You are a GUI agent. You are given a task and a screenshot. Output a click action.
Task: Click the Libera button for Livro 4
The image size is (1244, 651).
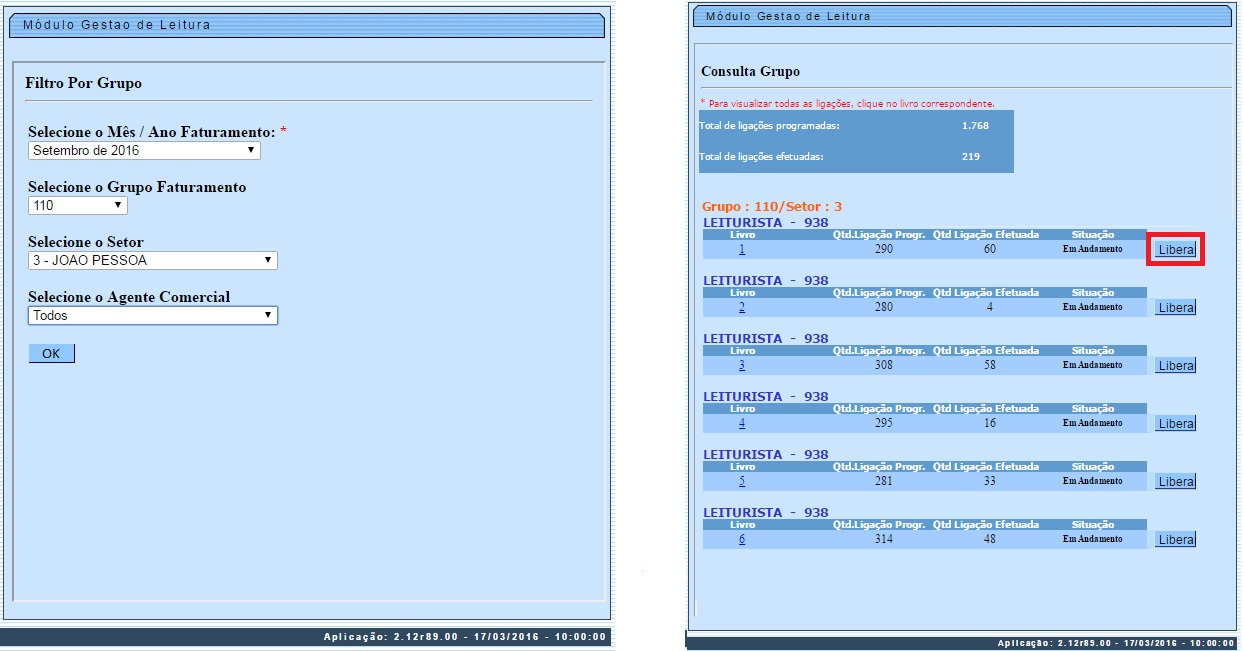click(1175, 424)
